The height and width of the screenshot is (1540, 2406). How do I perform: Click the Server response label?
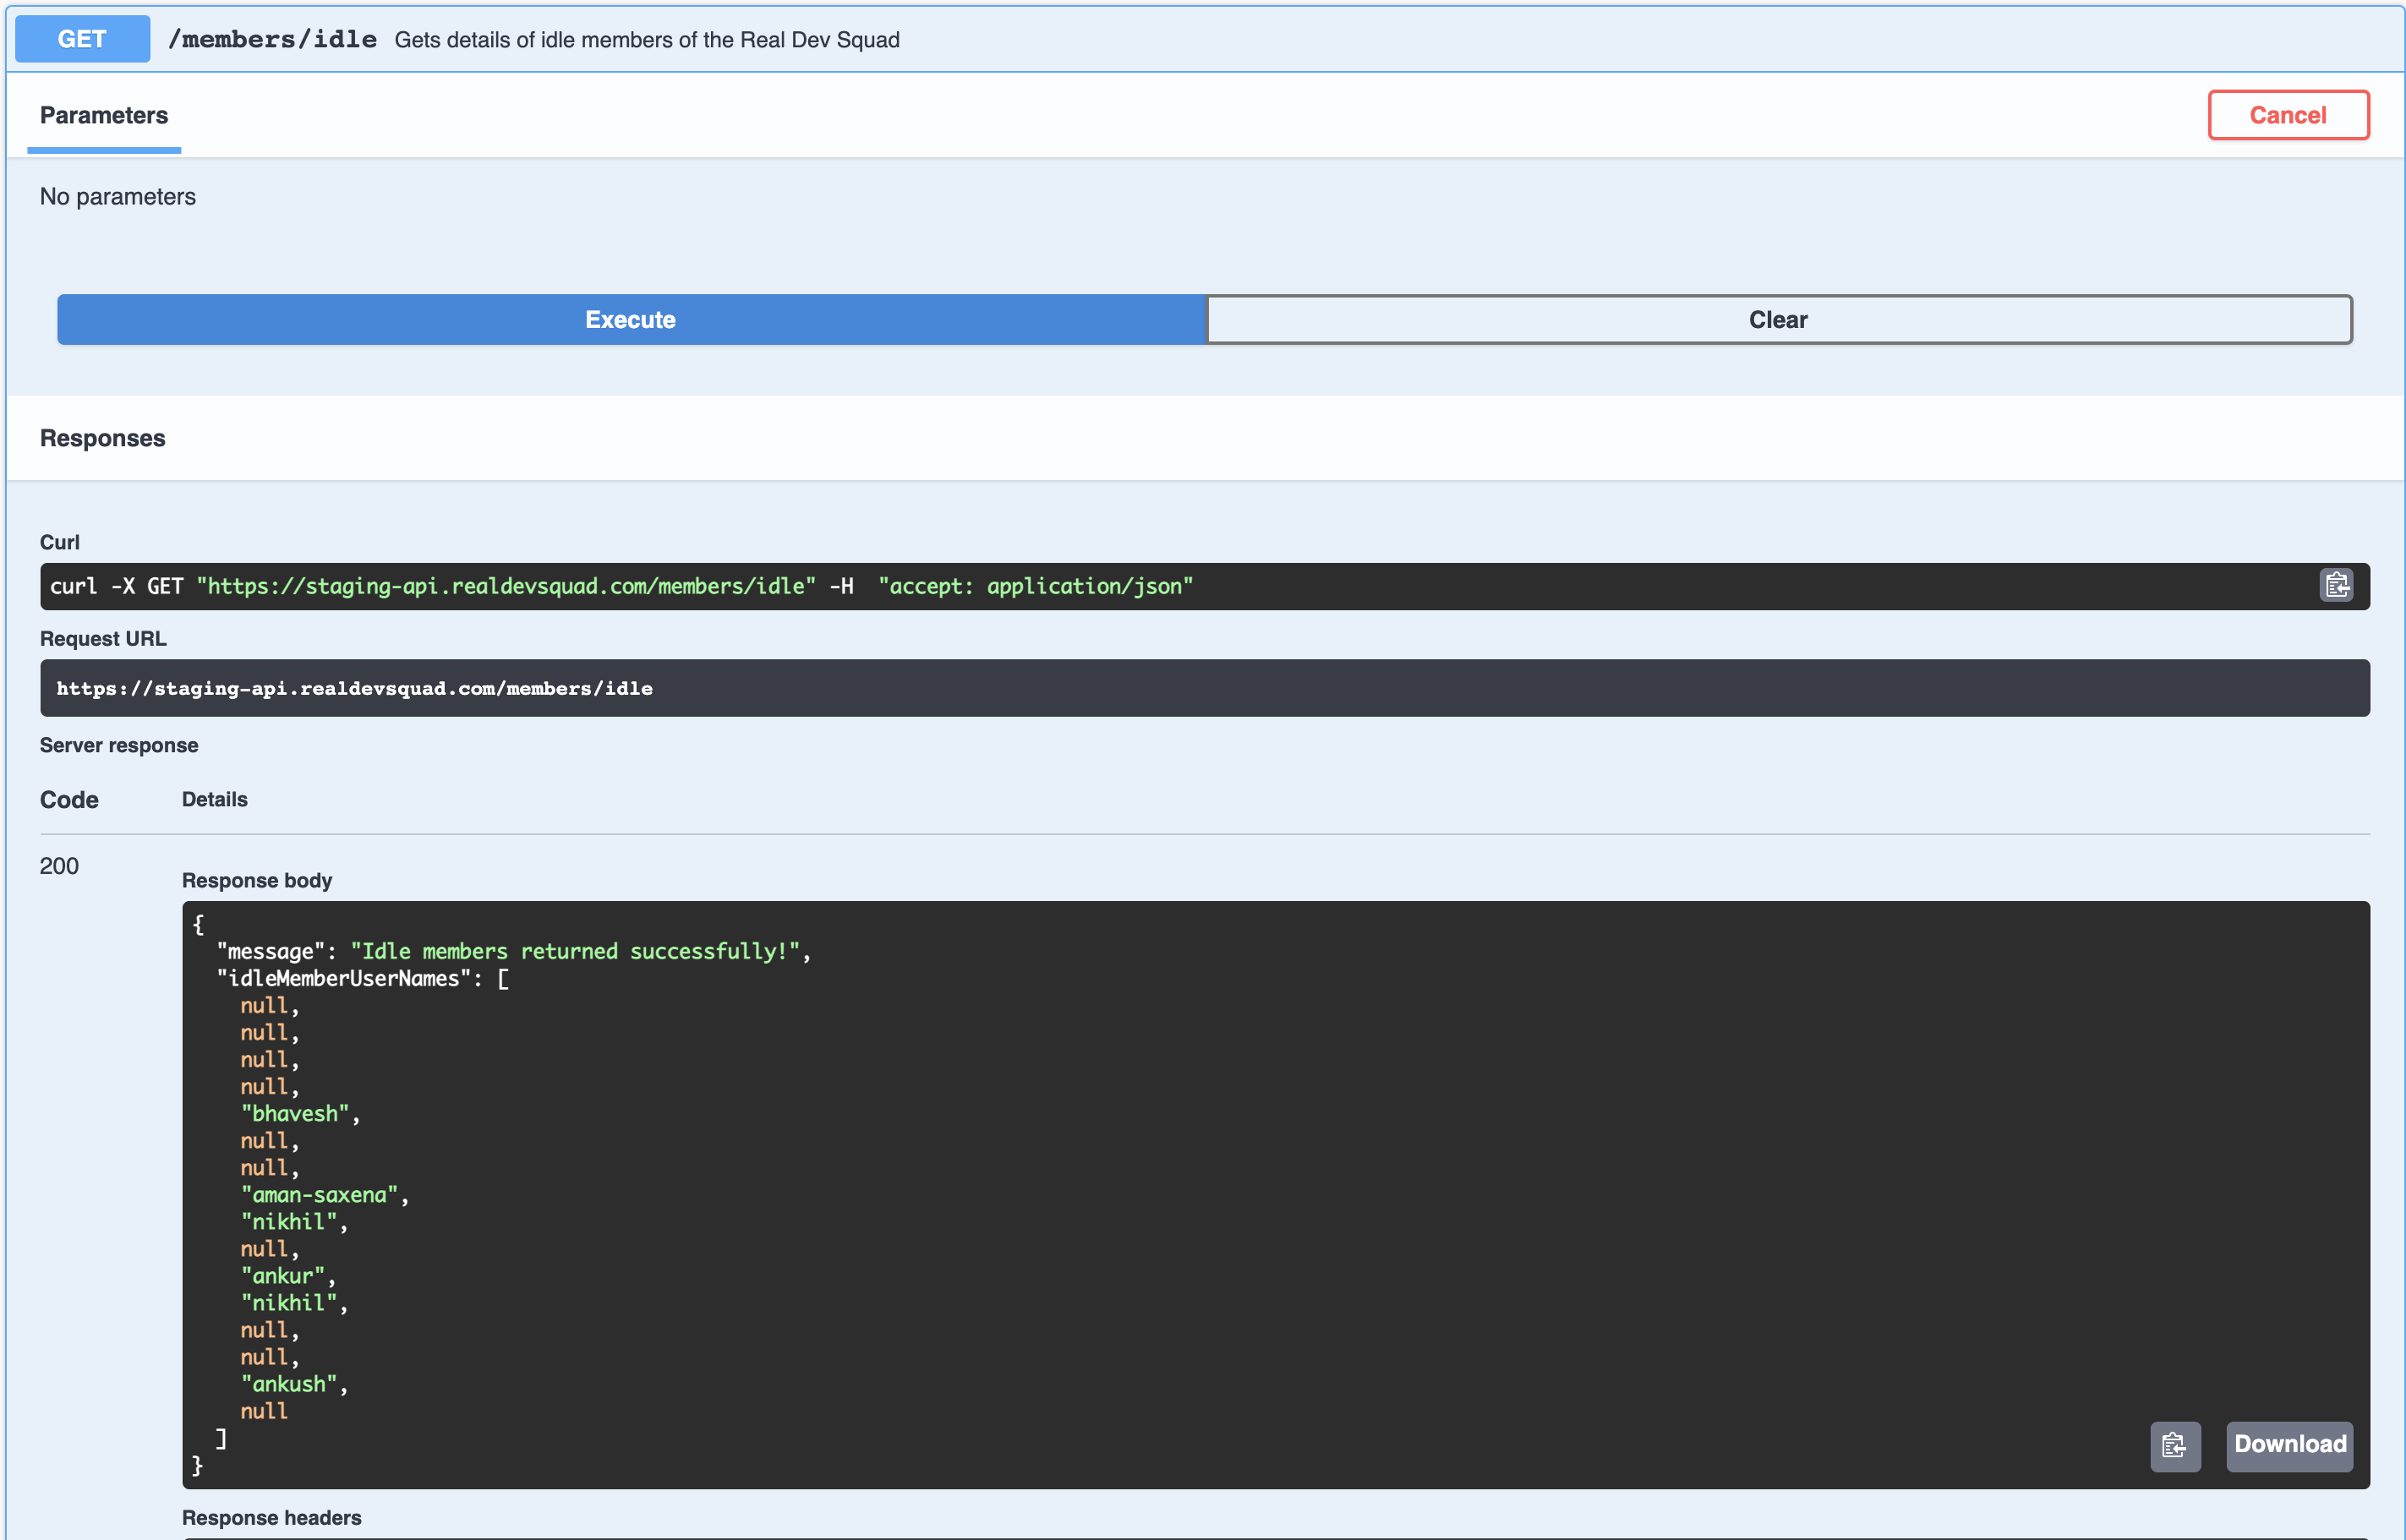pyautogui.click(x=119, y=745)
